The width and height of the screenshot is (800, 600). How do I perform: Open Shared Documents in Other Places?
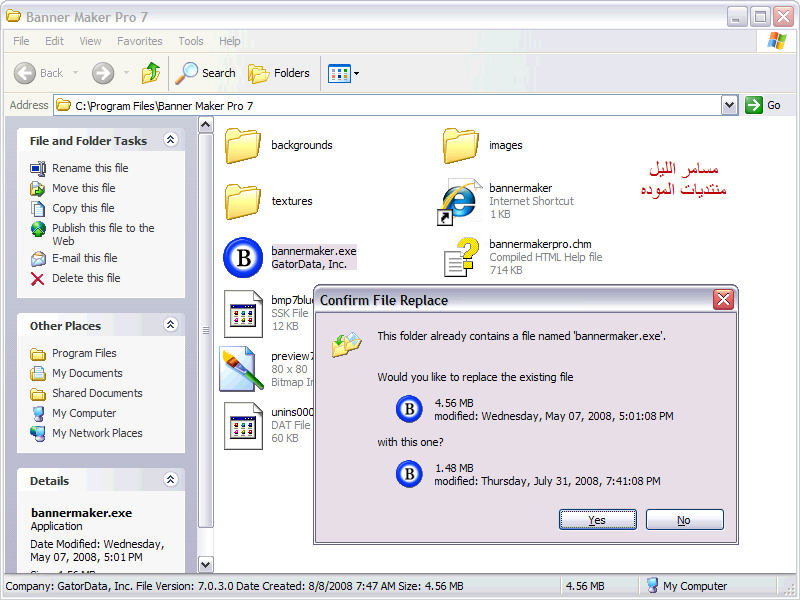(x=97, y=393)
